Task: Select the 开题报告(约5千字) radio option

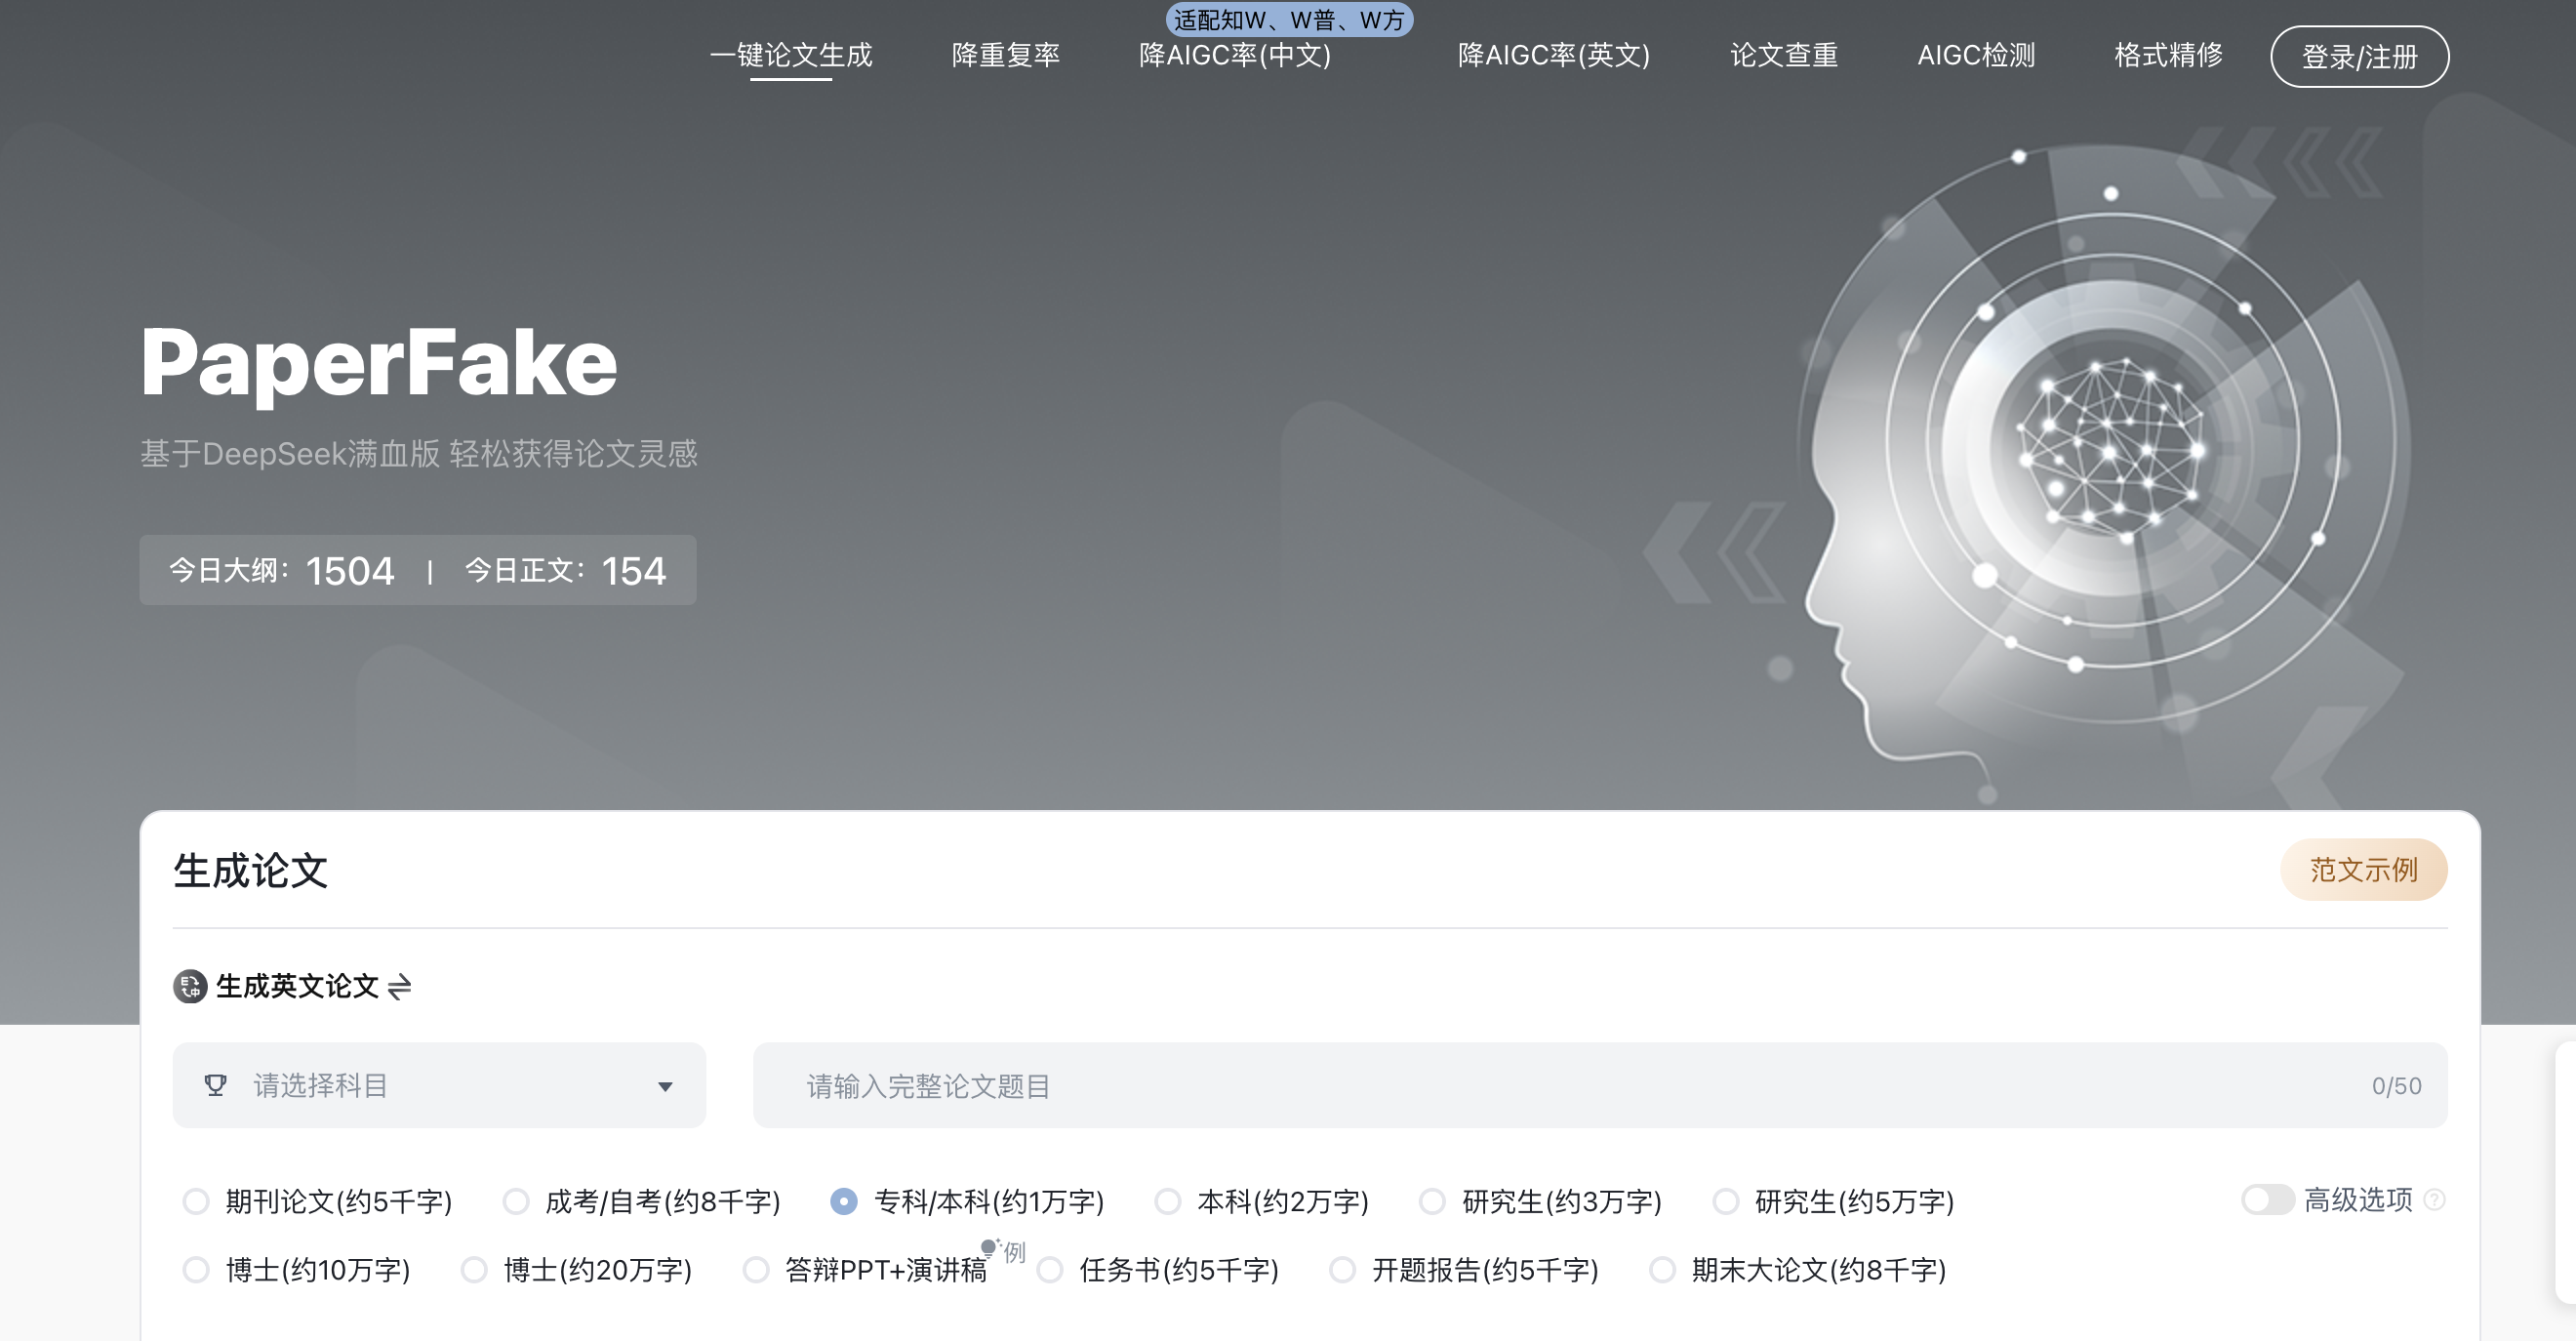Action: tap(1342, 1269)
